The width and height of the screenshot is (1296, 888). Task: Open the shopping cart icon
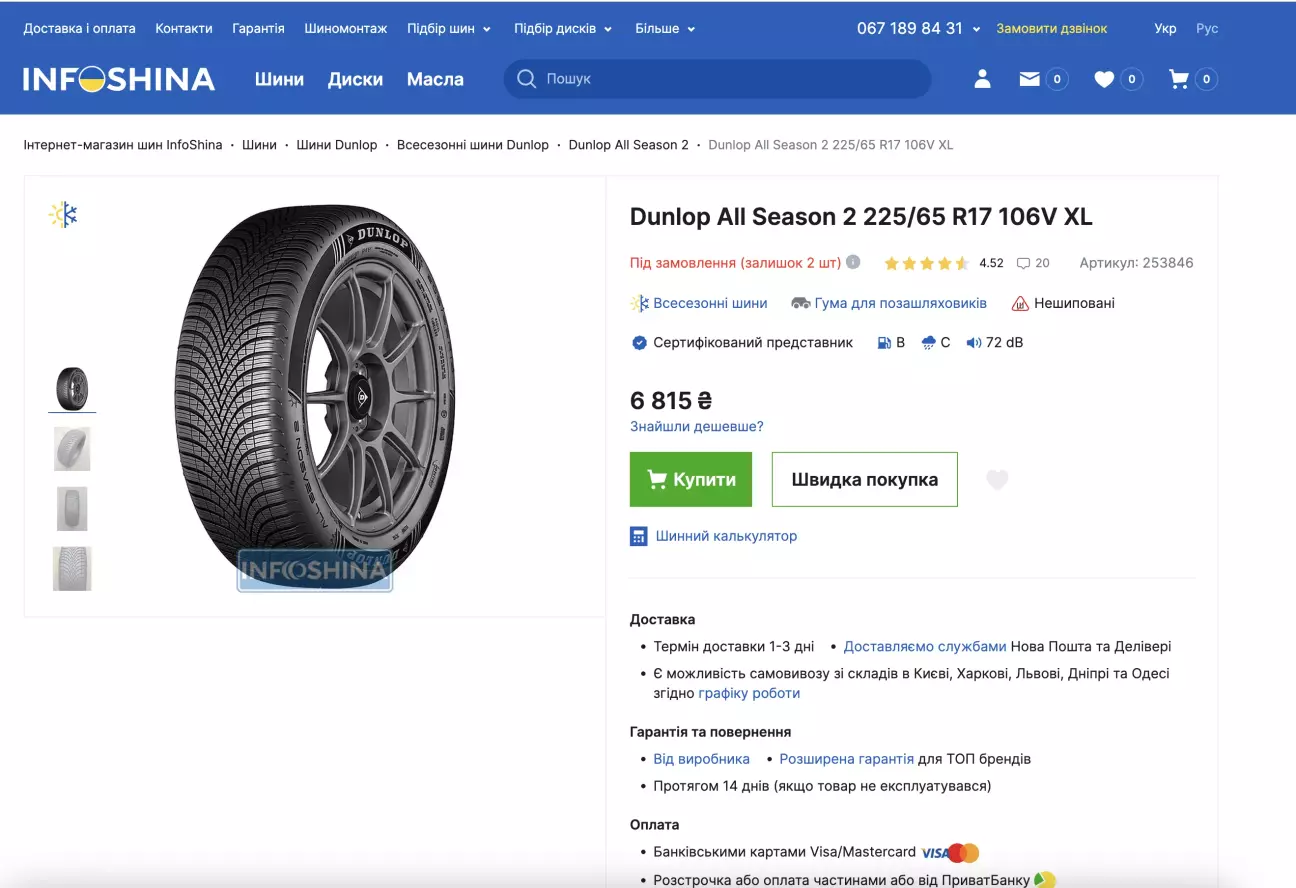(x=1180, y=78)
